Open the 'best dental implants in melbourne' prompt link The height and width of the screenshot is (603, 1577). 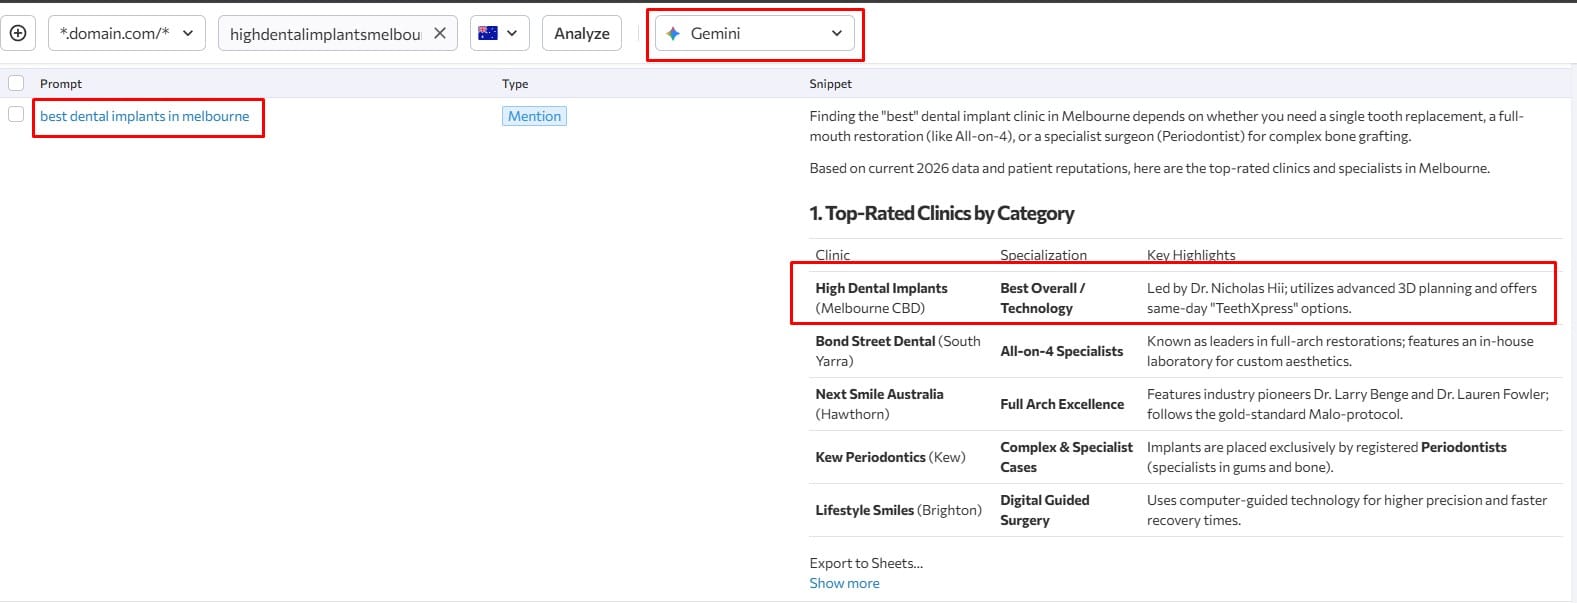pyautogui.click(x=145, y=116)
